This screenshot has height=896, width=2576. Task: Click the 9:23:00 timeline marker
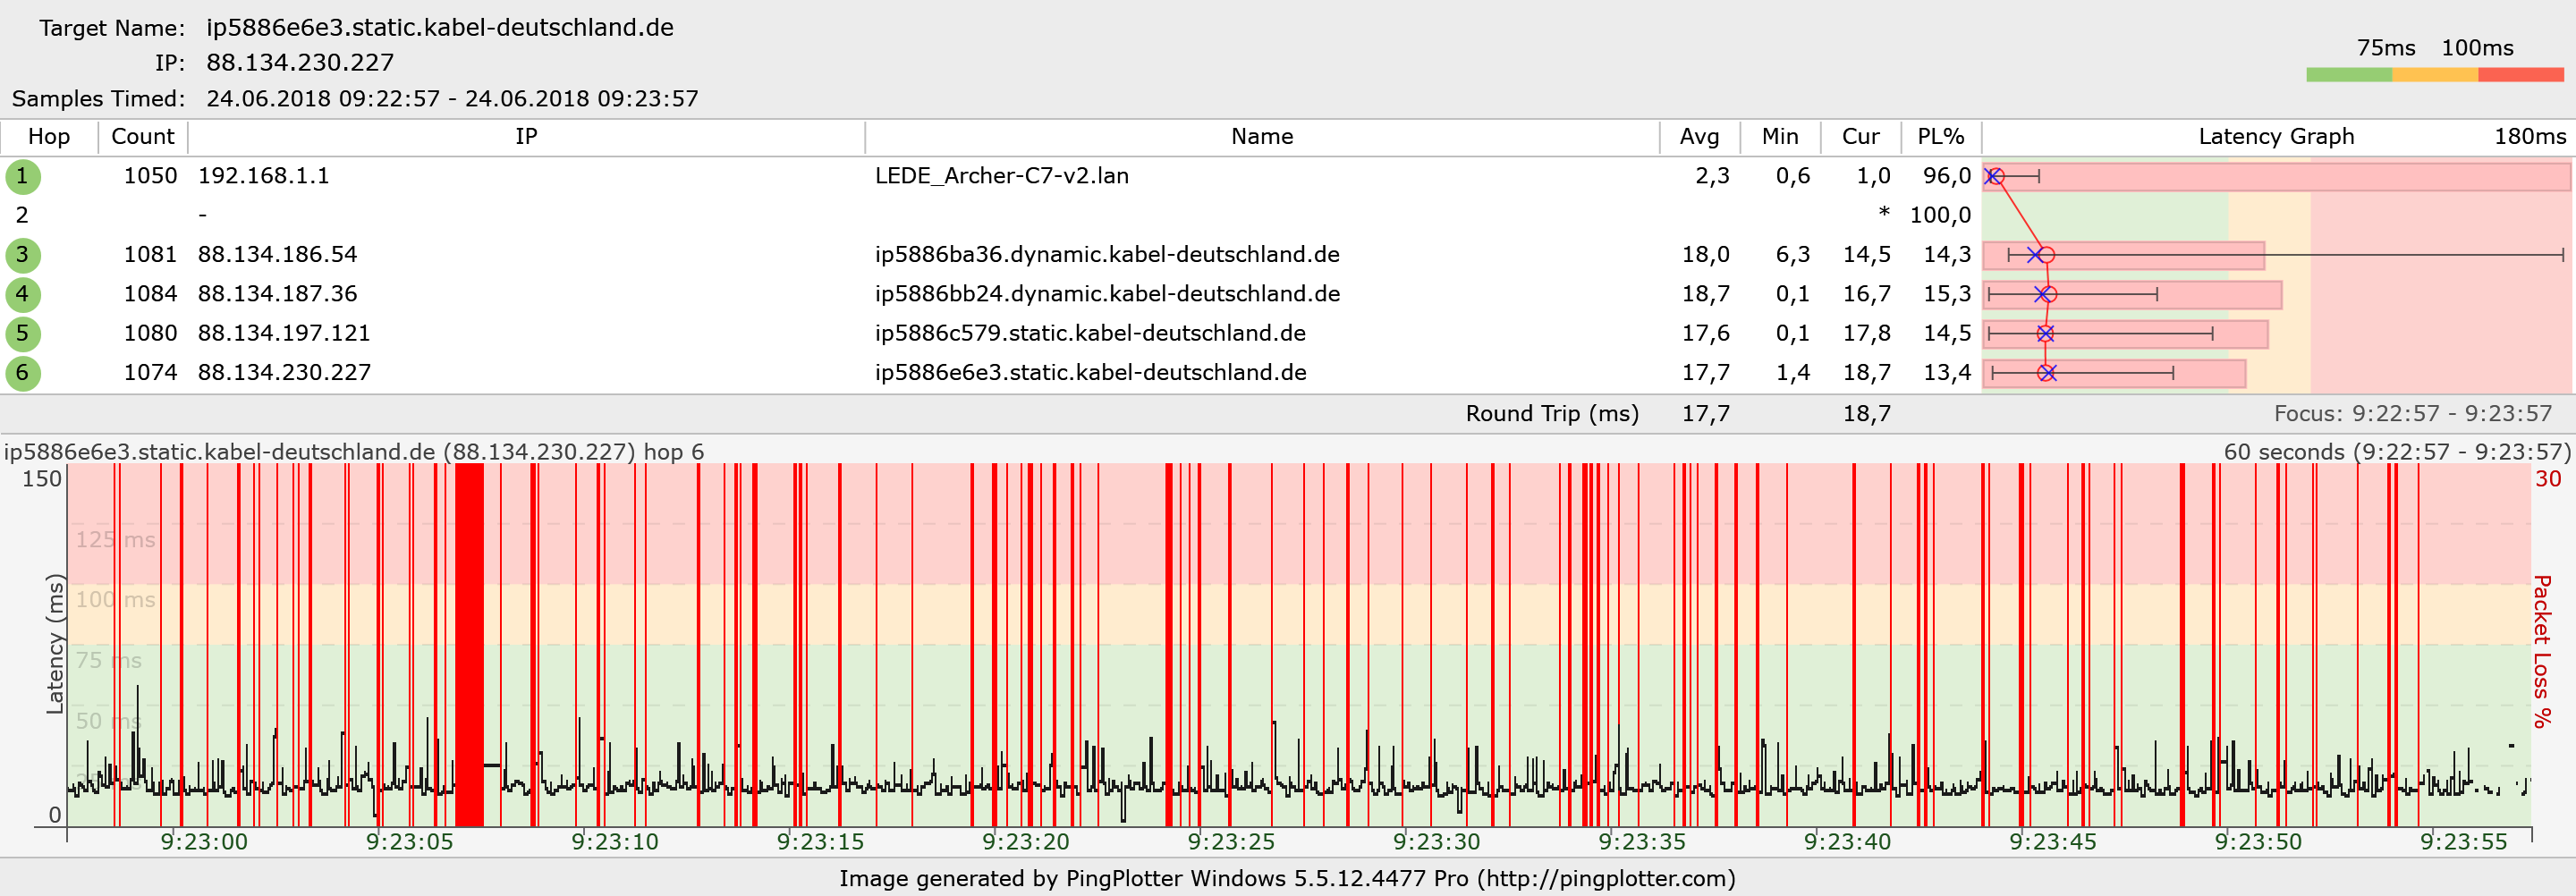[204, 842]
